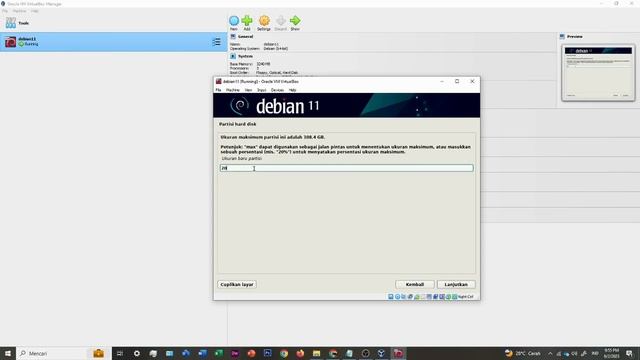Viewport: 640px width, 360px height.
Task: Click the Lanjutkan button
Action: 456,284
